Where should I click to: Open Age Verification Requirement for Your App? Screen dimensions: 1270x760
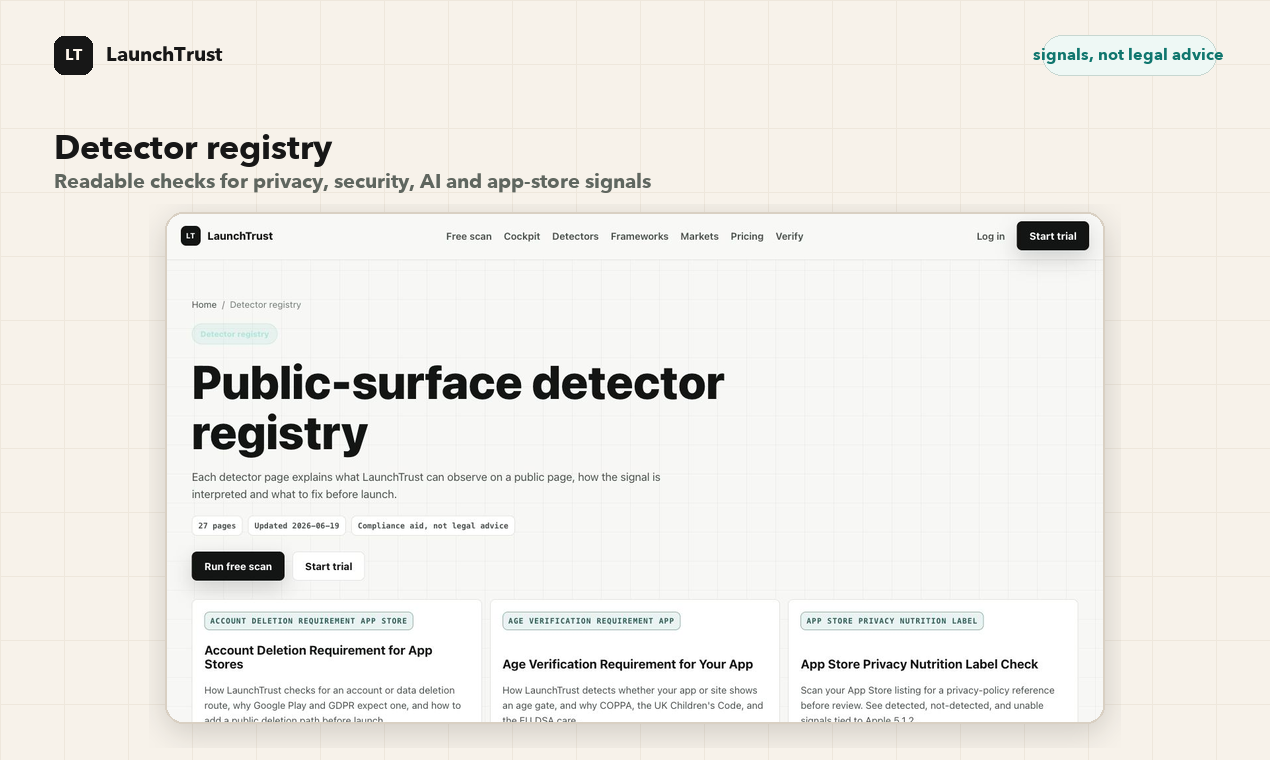tap(628, 664)
